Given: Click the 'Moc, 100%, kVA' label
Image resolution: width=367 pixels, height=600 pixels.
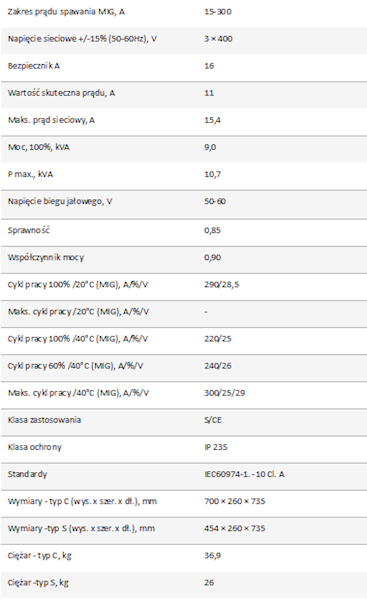Looking at the screenshot, I should click(39, 147).
